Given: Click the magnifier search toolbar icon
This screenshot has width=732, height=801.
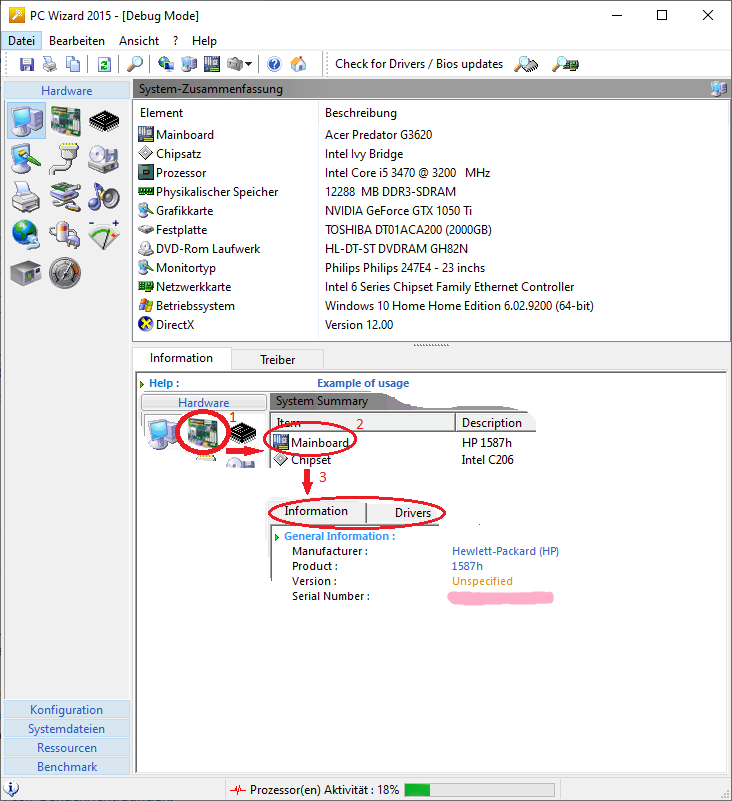Looking at the screenshot, I should 134,64.
